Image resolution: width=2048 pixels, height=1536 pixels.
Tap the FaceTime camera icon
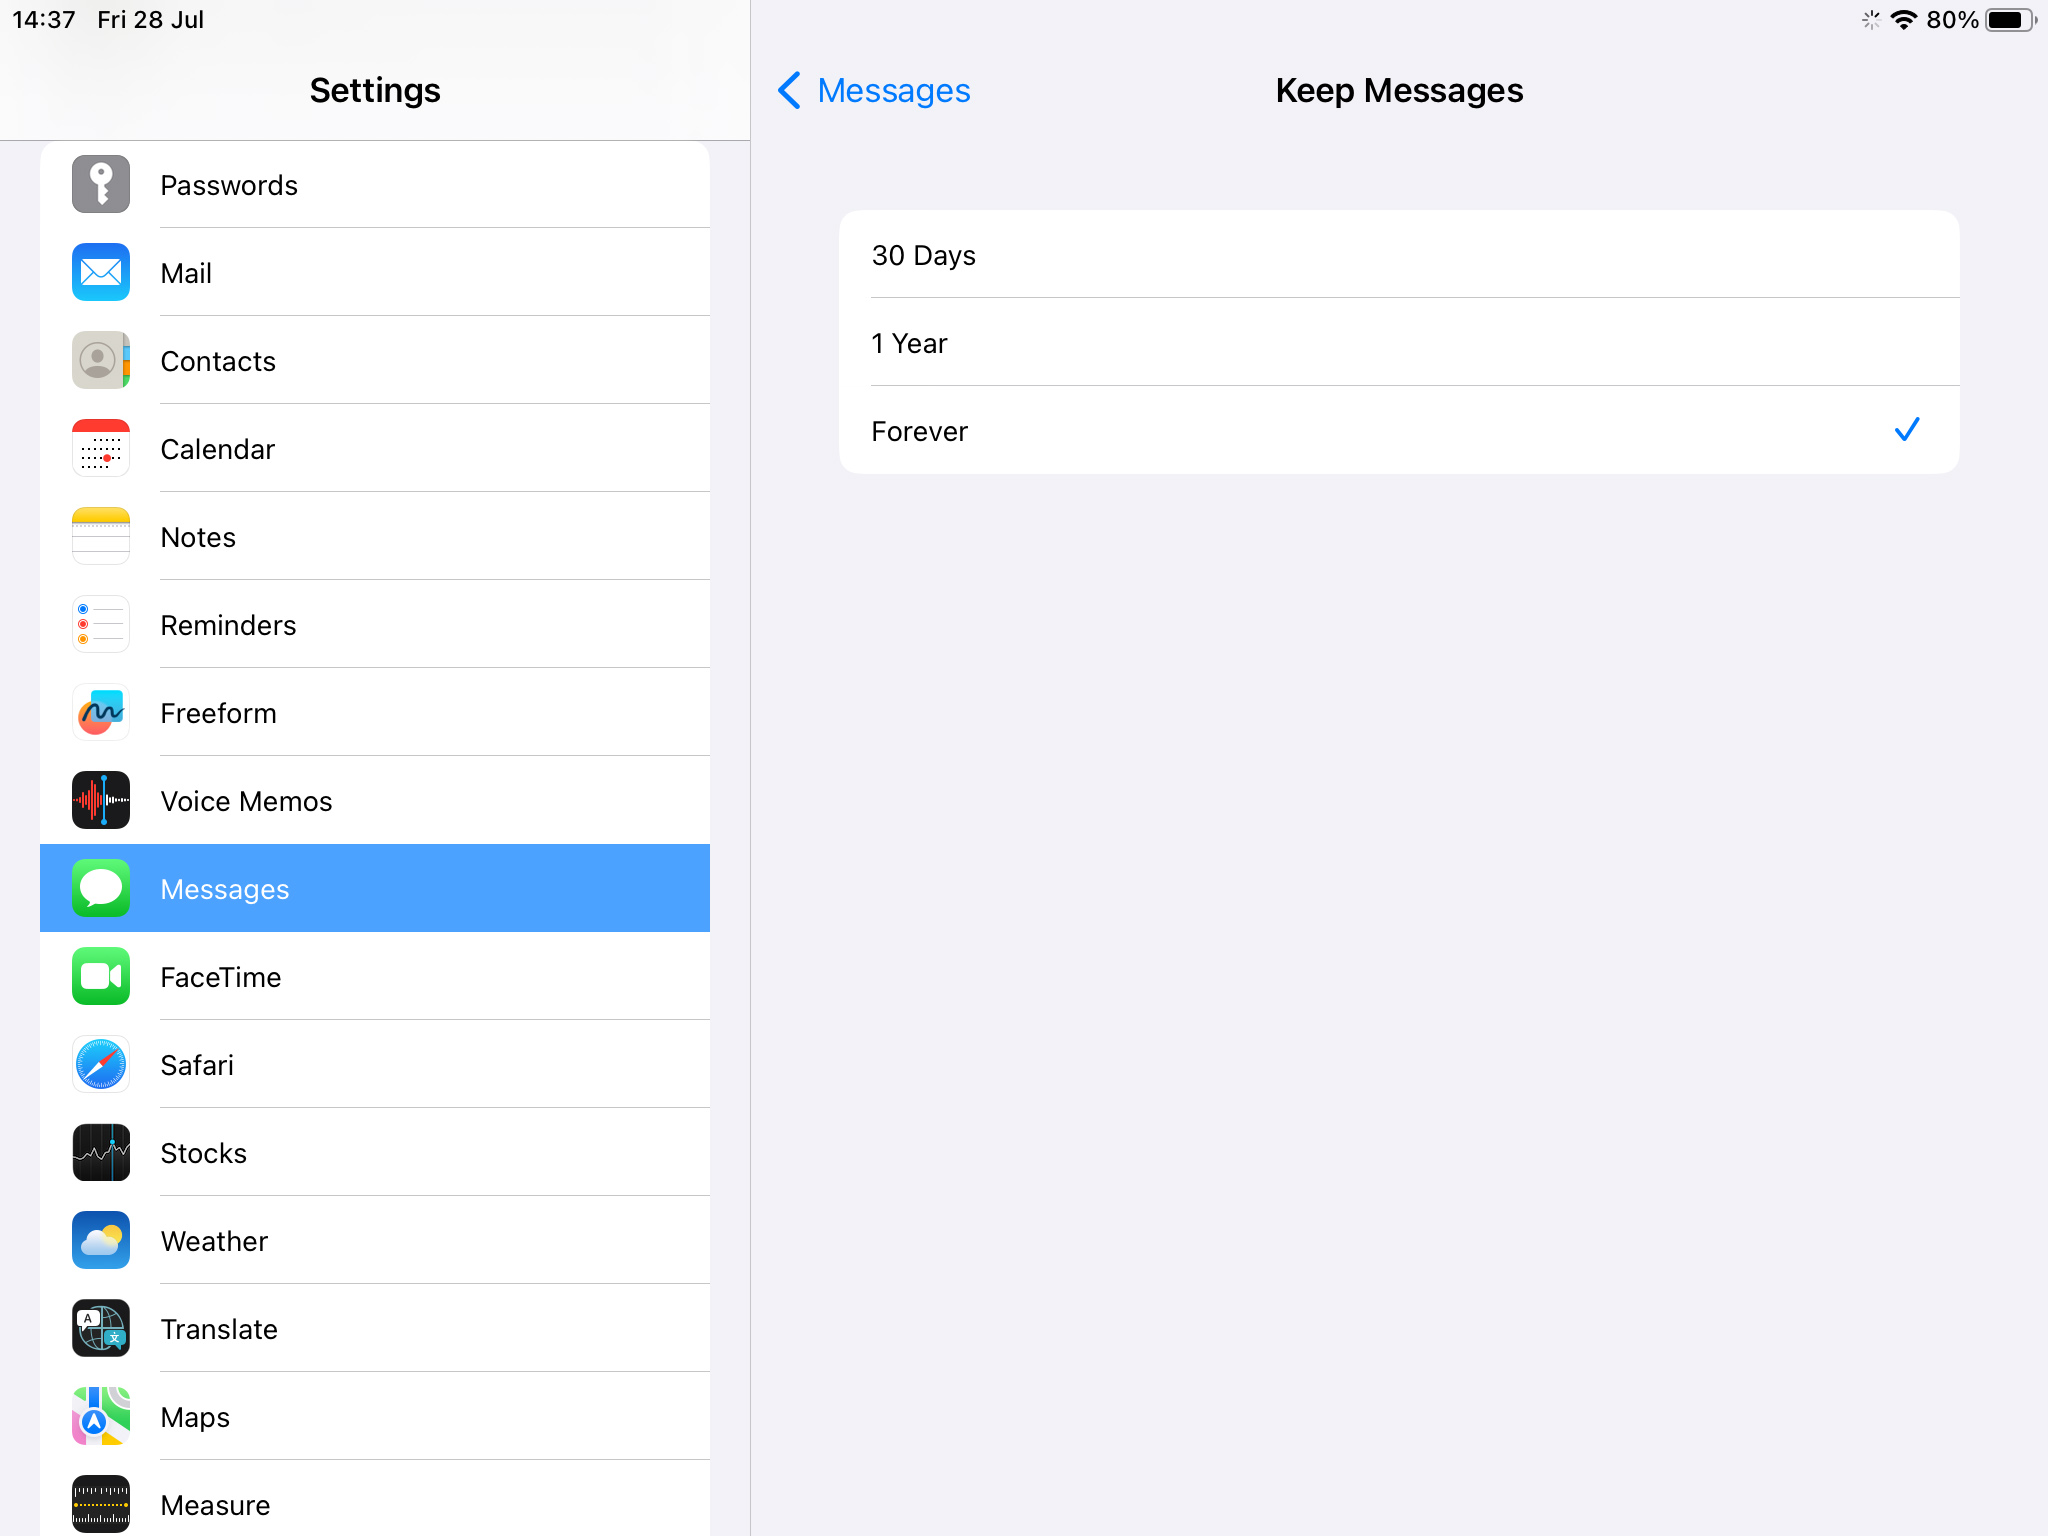pos(101,977)
